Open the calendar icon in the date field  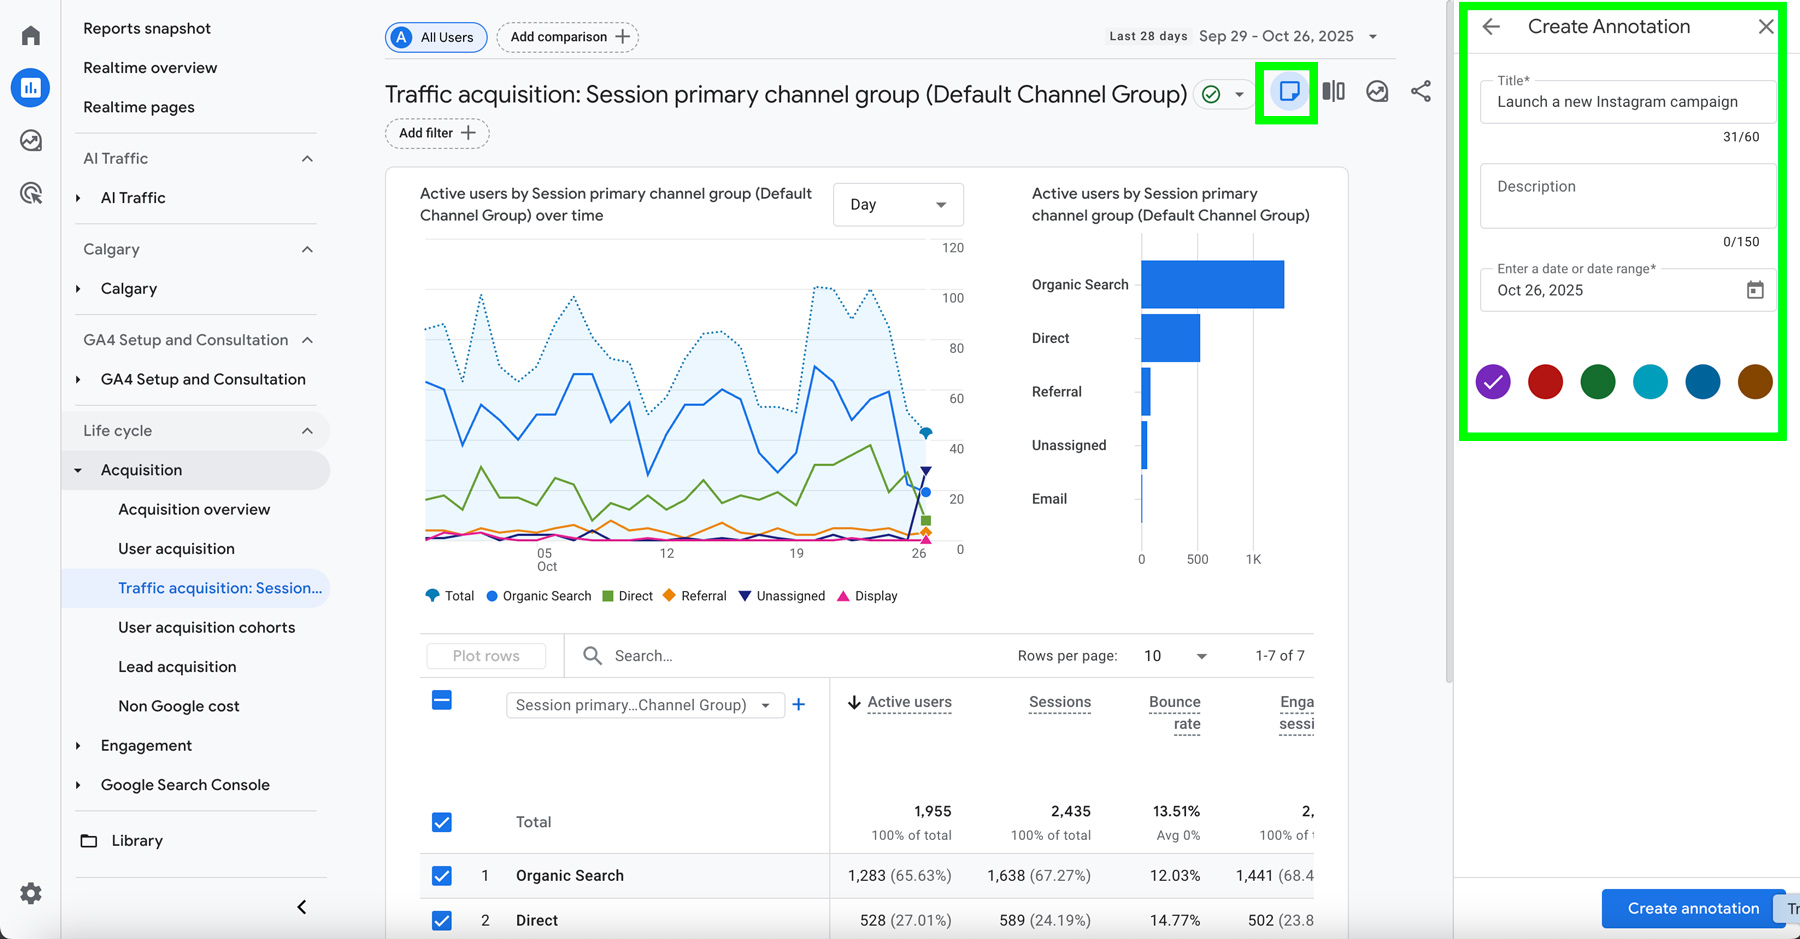(1755, 290)
